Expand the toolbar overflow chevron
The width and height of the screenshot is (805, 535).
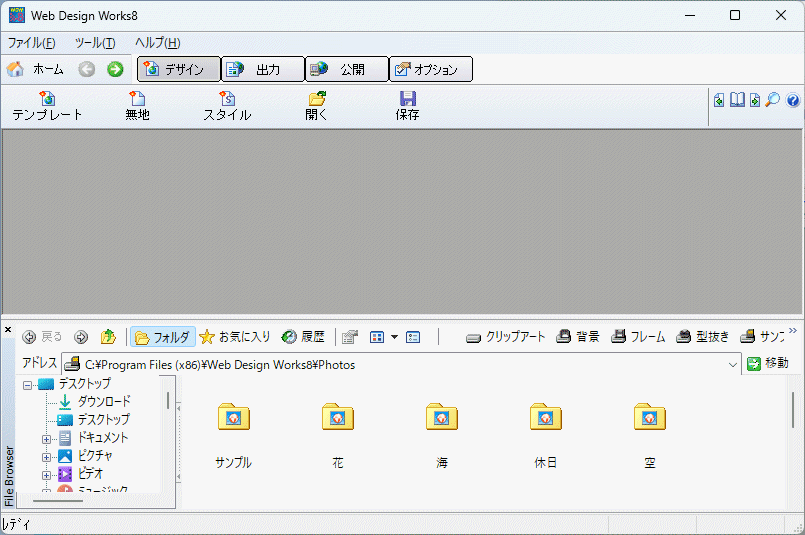[793, 331]
